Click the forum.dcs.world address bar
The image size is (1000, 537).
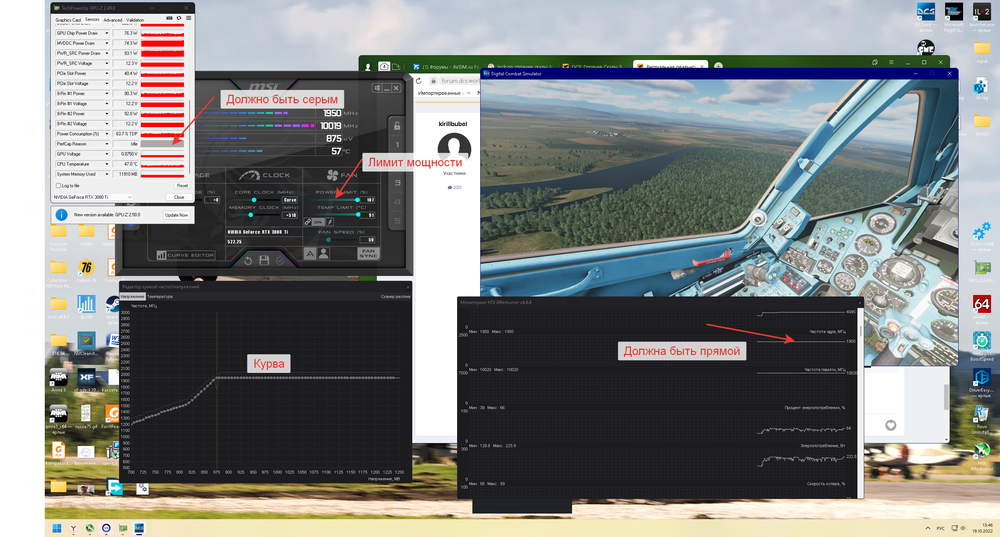pos(459,81)
